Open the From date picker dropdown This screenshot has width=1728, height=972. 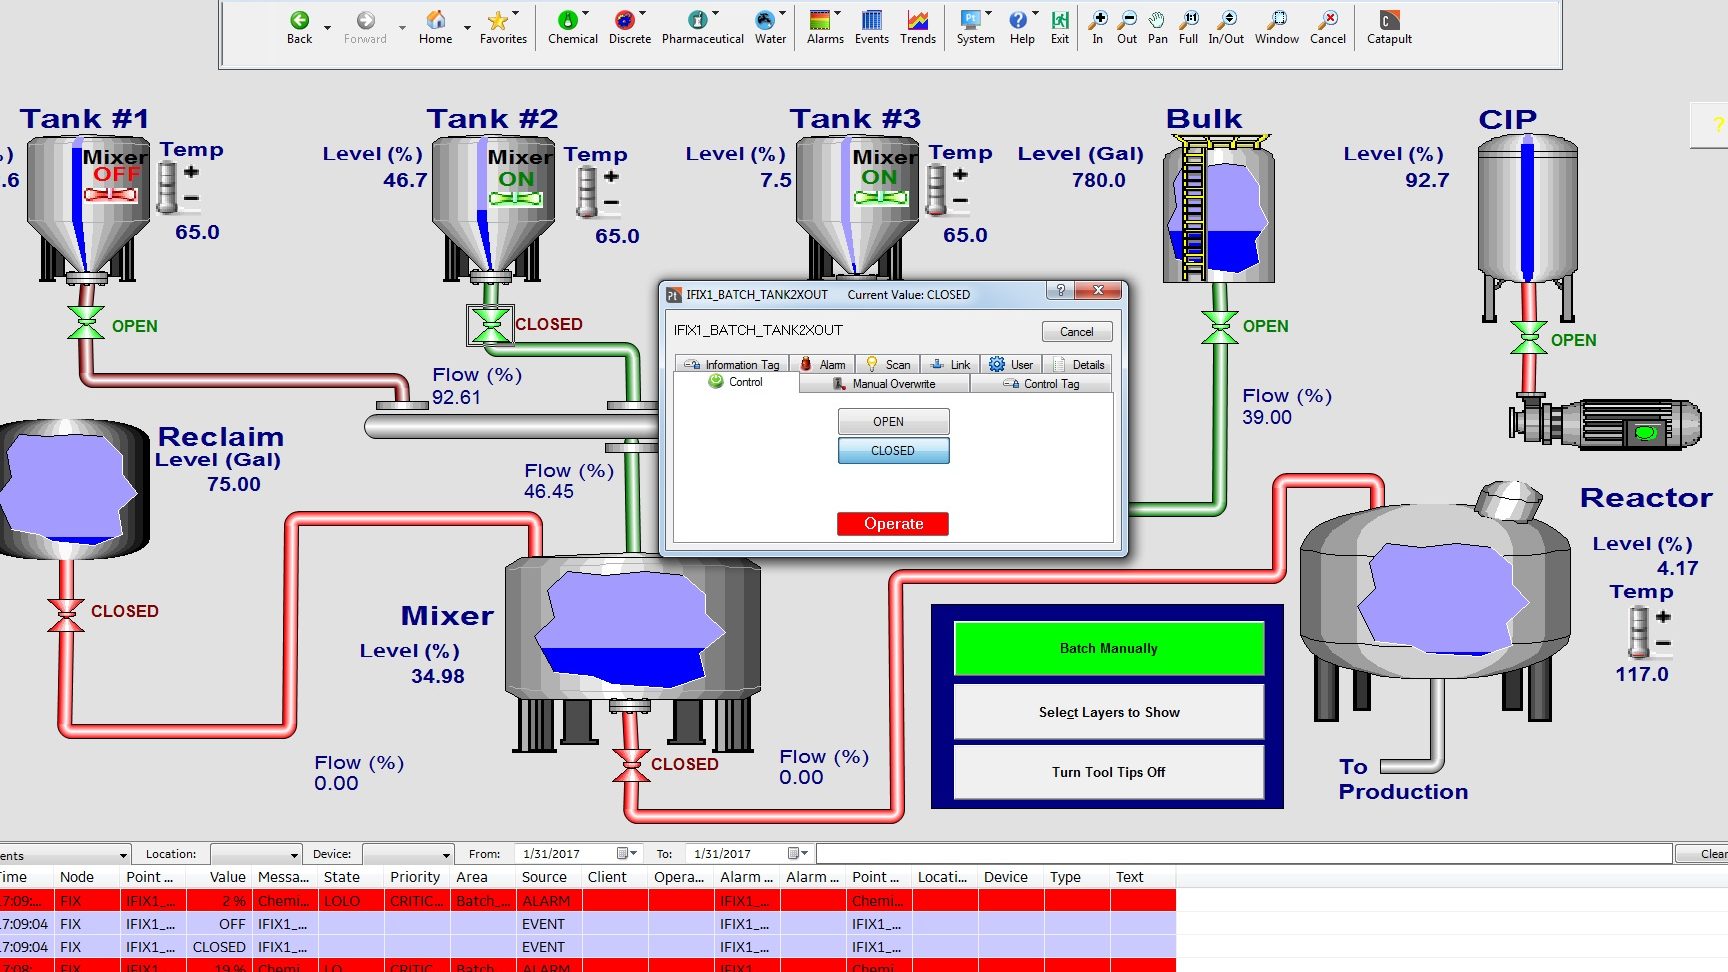(626, 854)
